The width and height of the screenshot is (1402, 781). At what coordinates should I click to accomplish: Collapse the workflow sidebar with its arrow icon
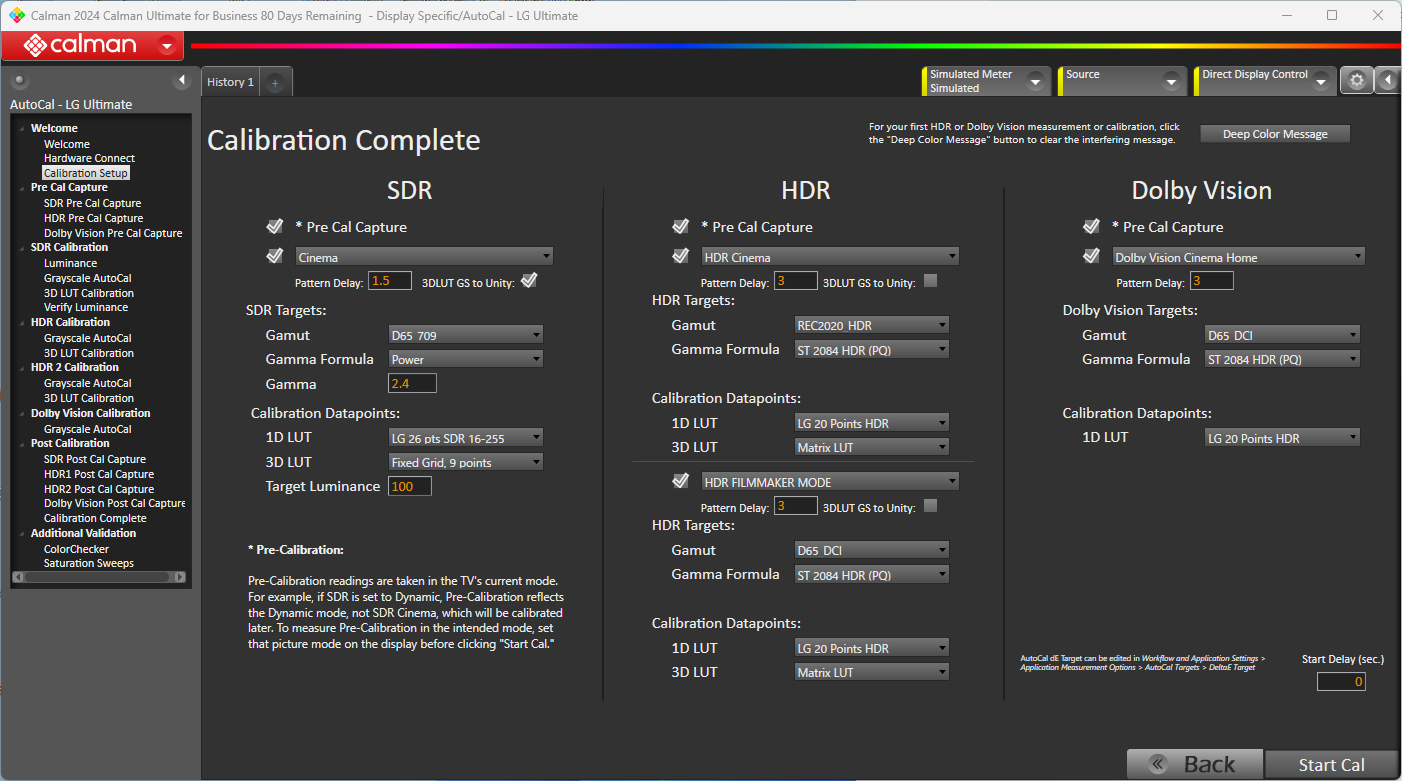(x=183, y=79)
